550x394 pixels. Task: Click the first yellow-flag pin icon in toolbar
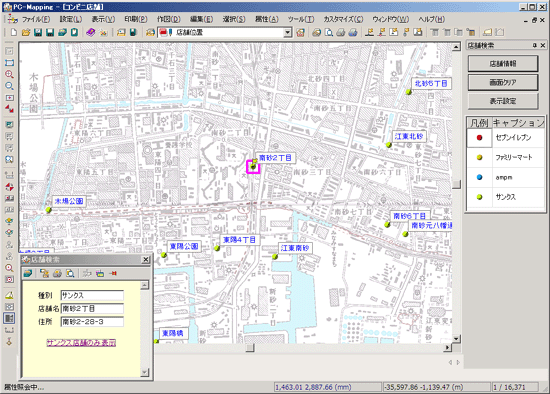tap(369, 33)
